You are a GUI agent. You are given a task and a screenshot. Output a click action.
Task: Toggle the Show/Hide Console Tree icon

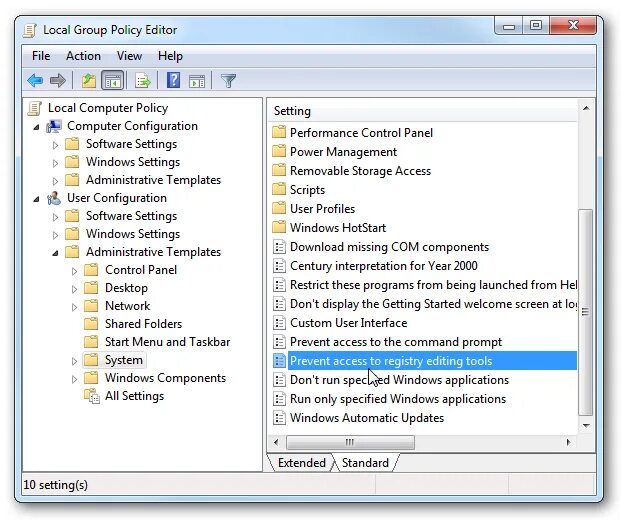[113, 81]
